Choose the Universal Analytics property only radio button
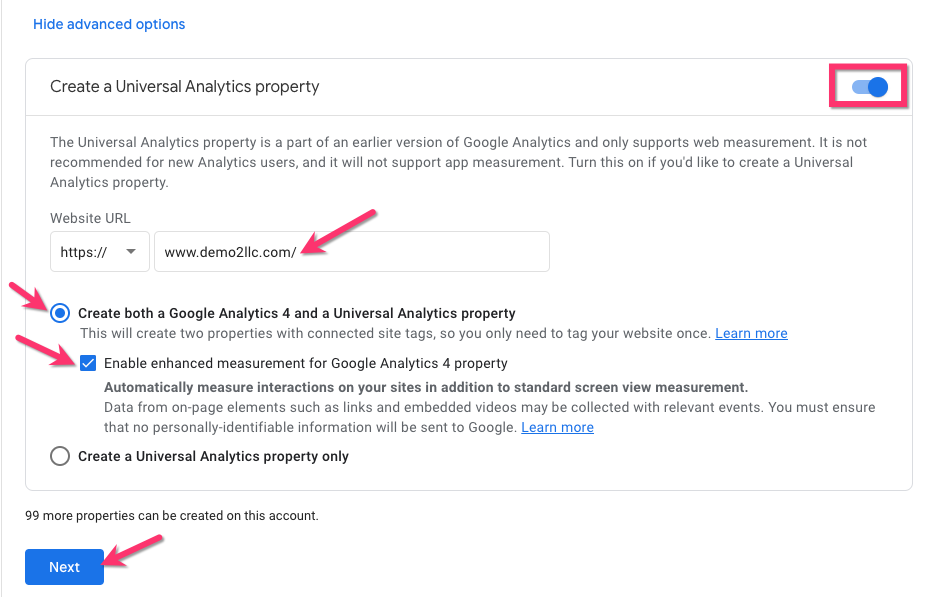The height and width of the screenshot is (597, 932). click(61, 456)
